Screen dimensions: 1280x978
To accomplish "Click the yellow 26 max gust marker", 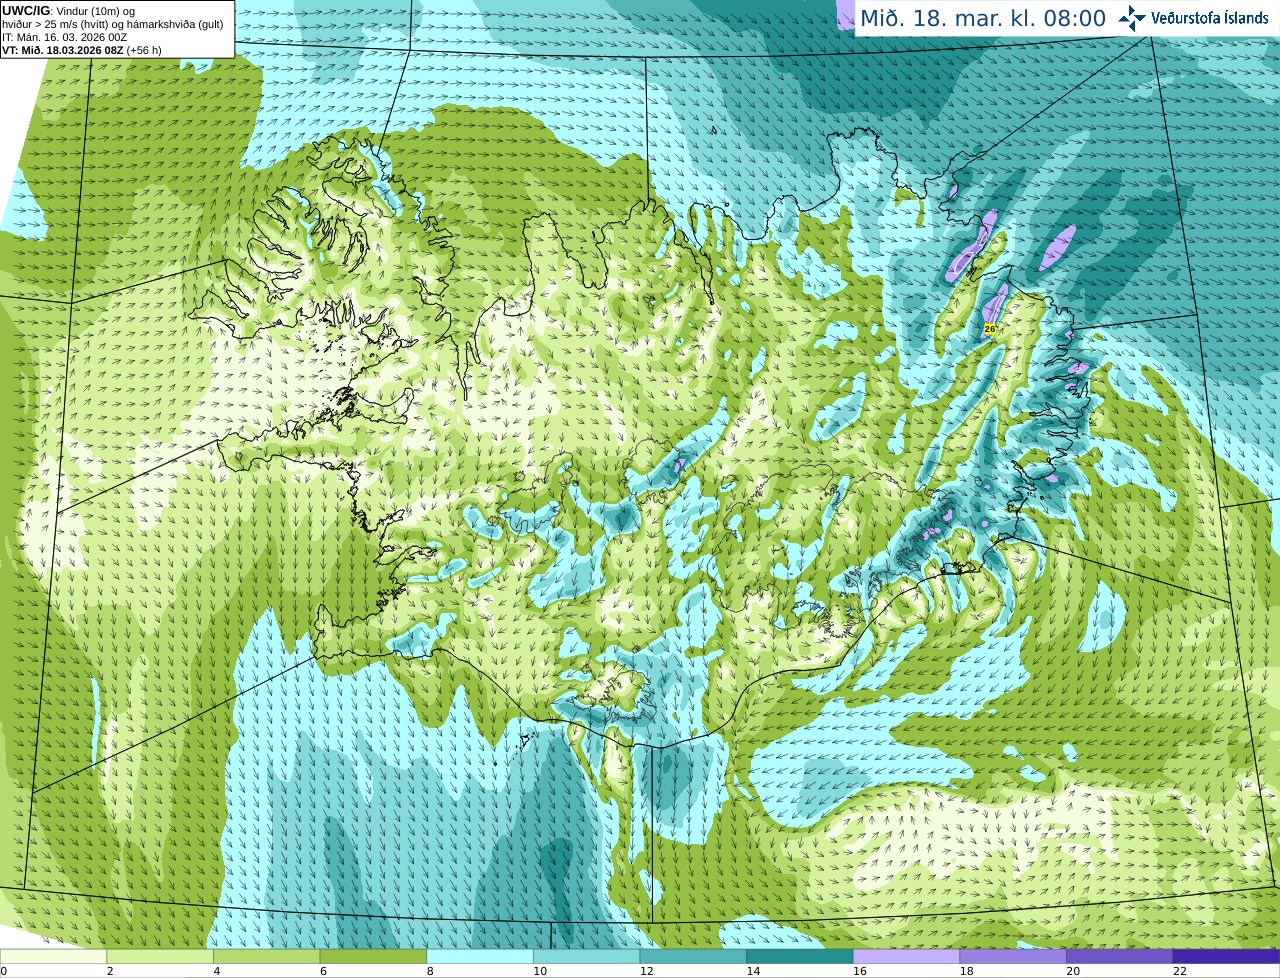I will click(x=990, y=328).
